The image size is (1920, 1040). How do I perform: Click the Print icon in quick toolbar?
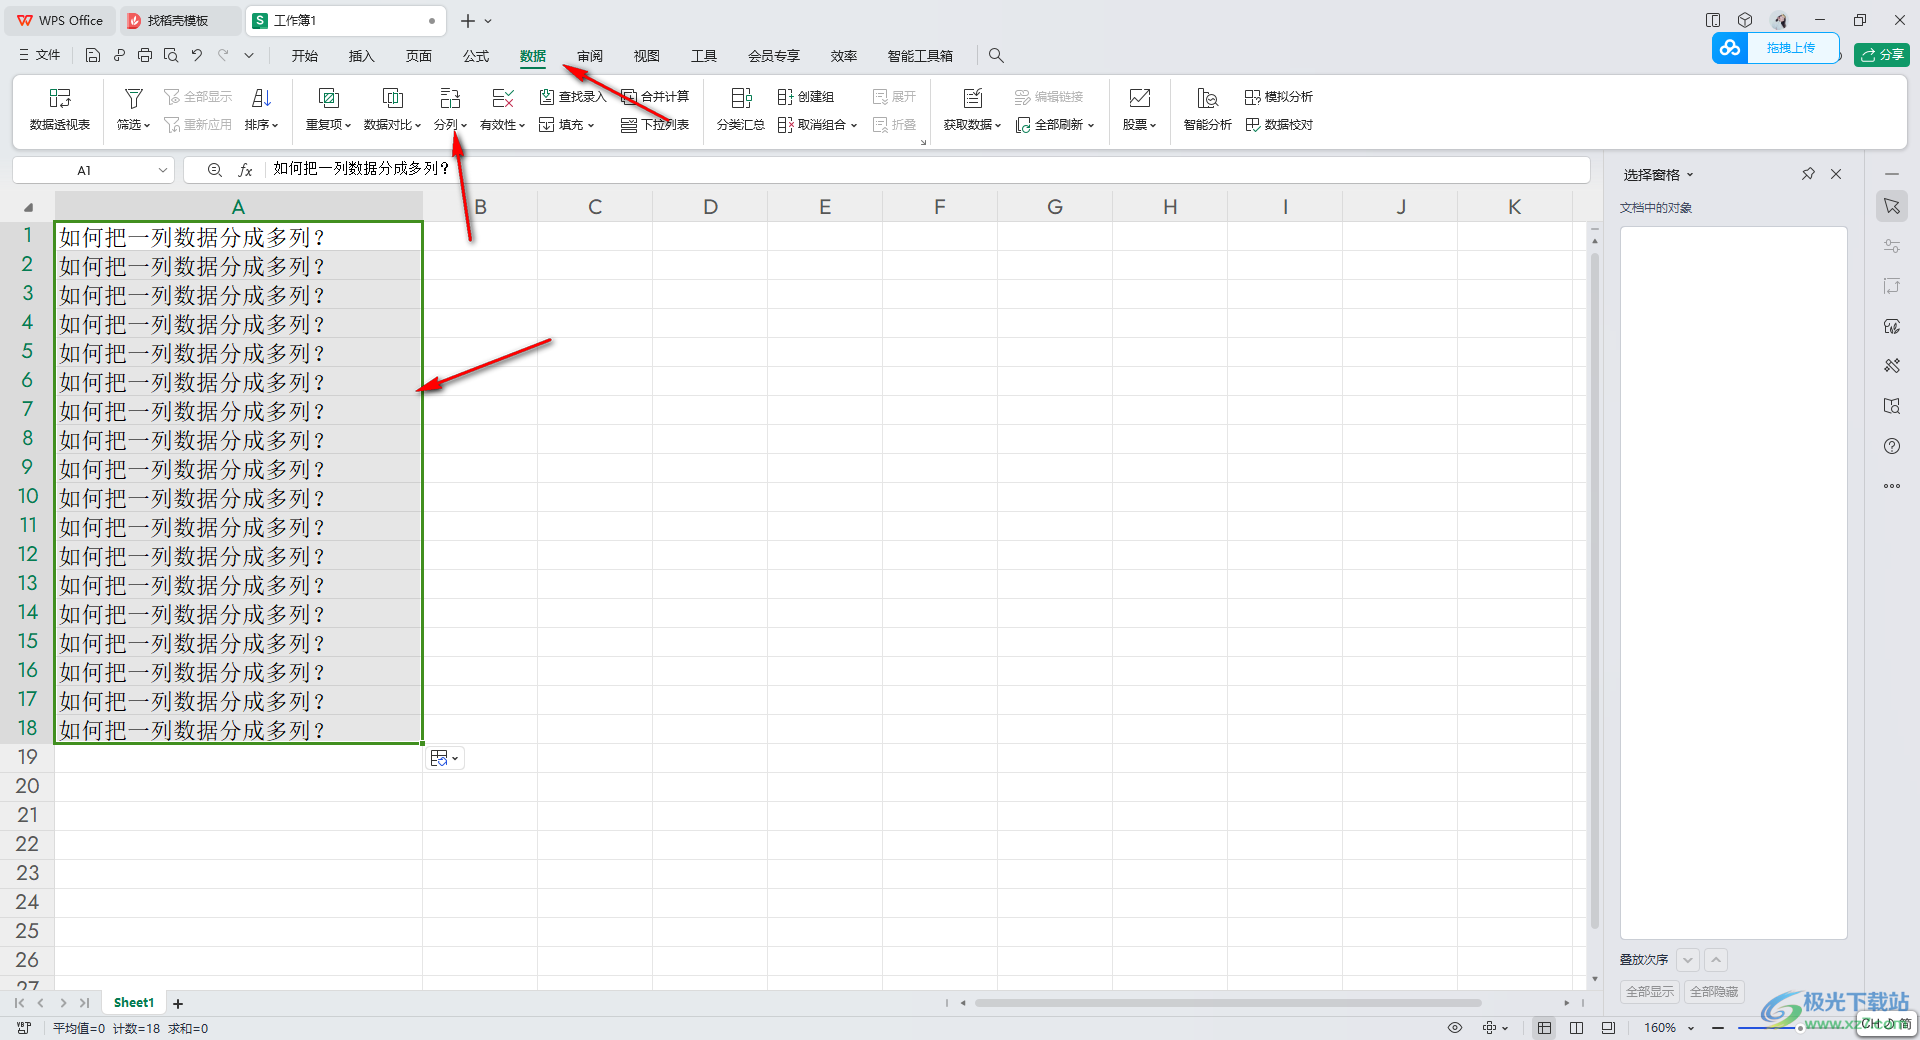click(x=145, y=55)
